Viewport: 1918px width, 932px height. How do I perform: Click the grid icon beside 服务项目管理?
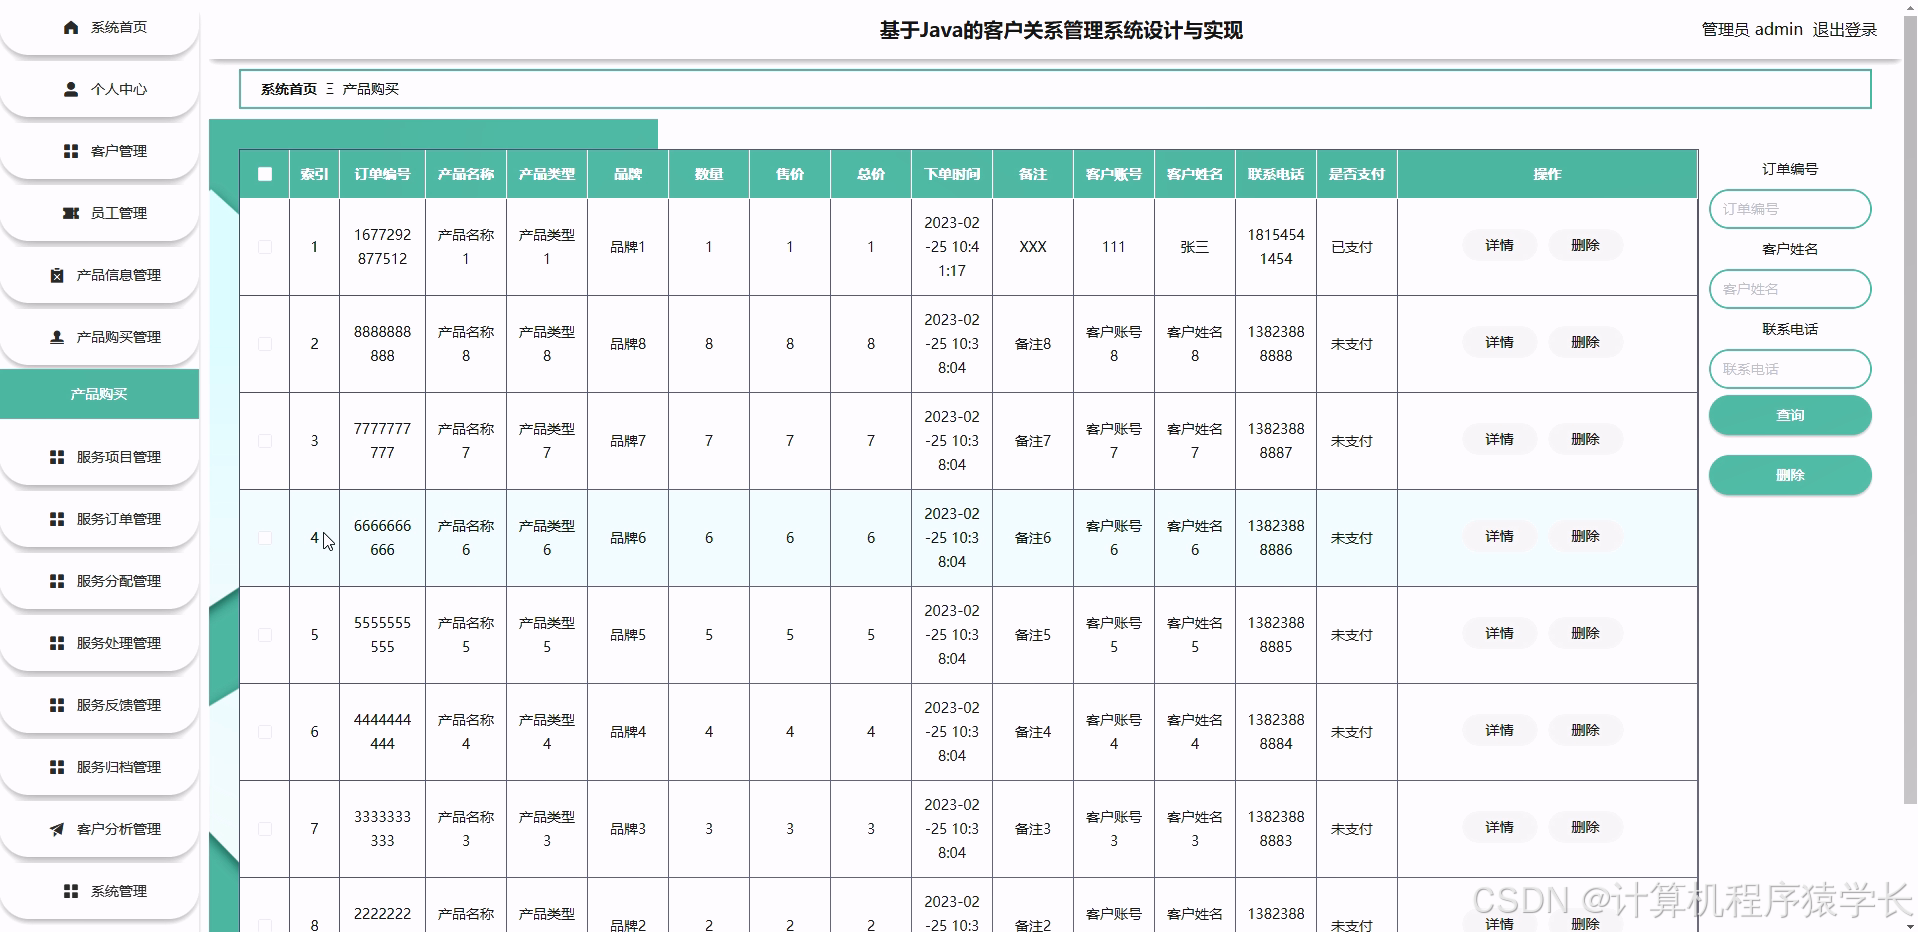point(57,457)
